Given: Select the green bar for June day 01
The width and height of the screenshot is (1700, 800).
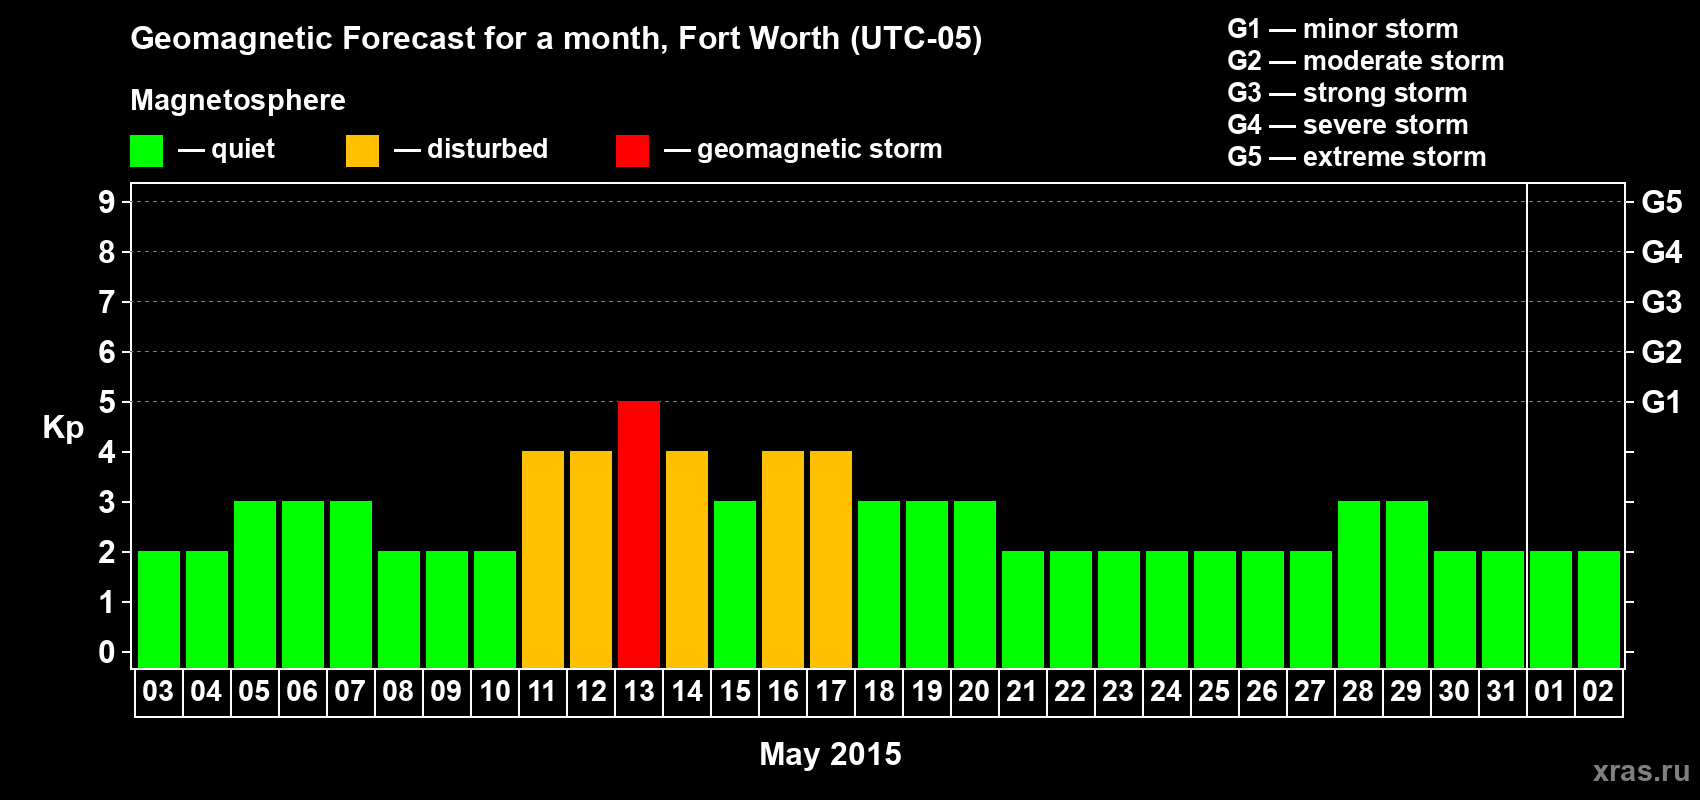Looking at the screenshot, I should pyautogui.click(x=1551, y=609).
